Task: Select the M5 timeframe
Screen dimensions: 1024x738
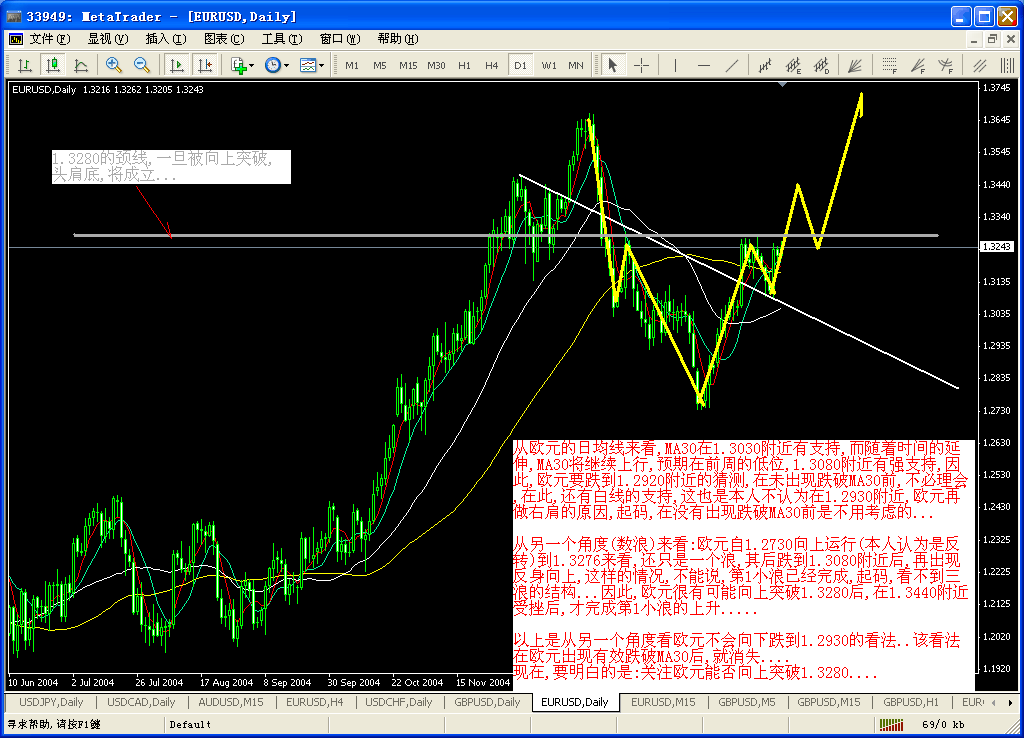Action: point(380,65)
